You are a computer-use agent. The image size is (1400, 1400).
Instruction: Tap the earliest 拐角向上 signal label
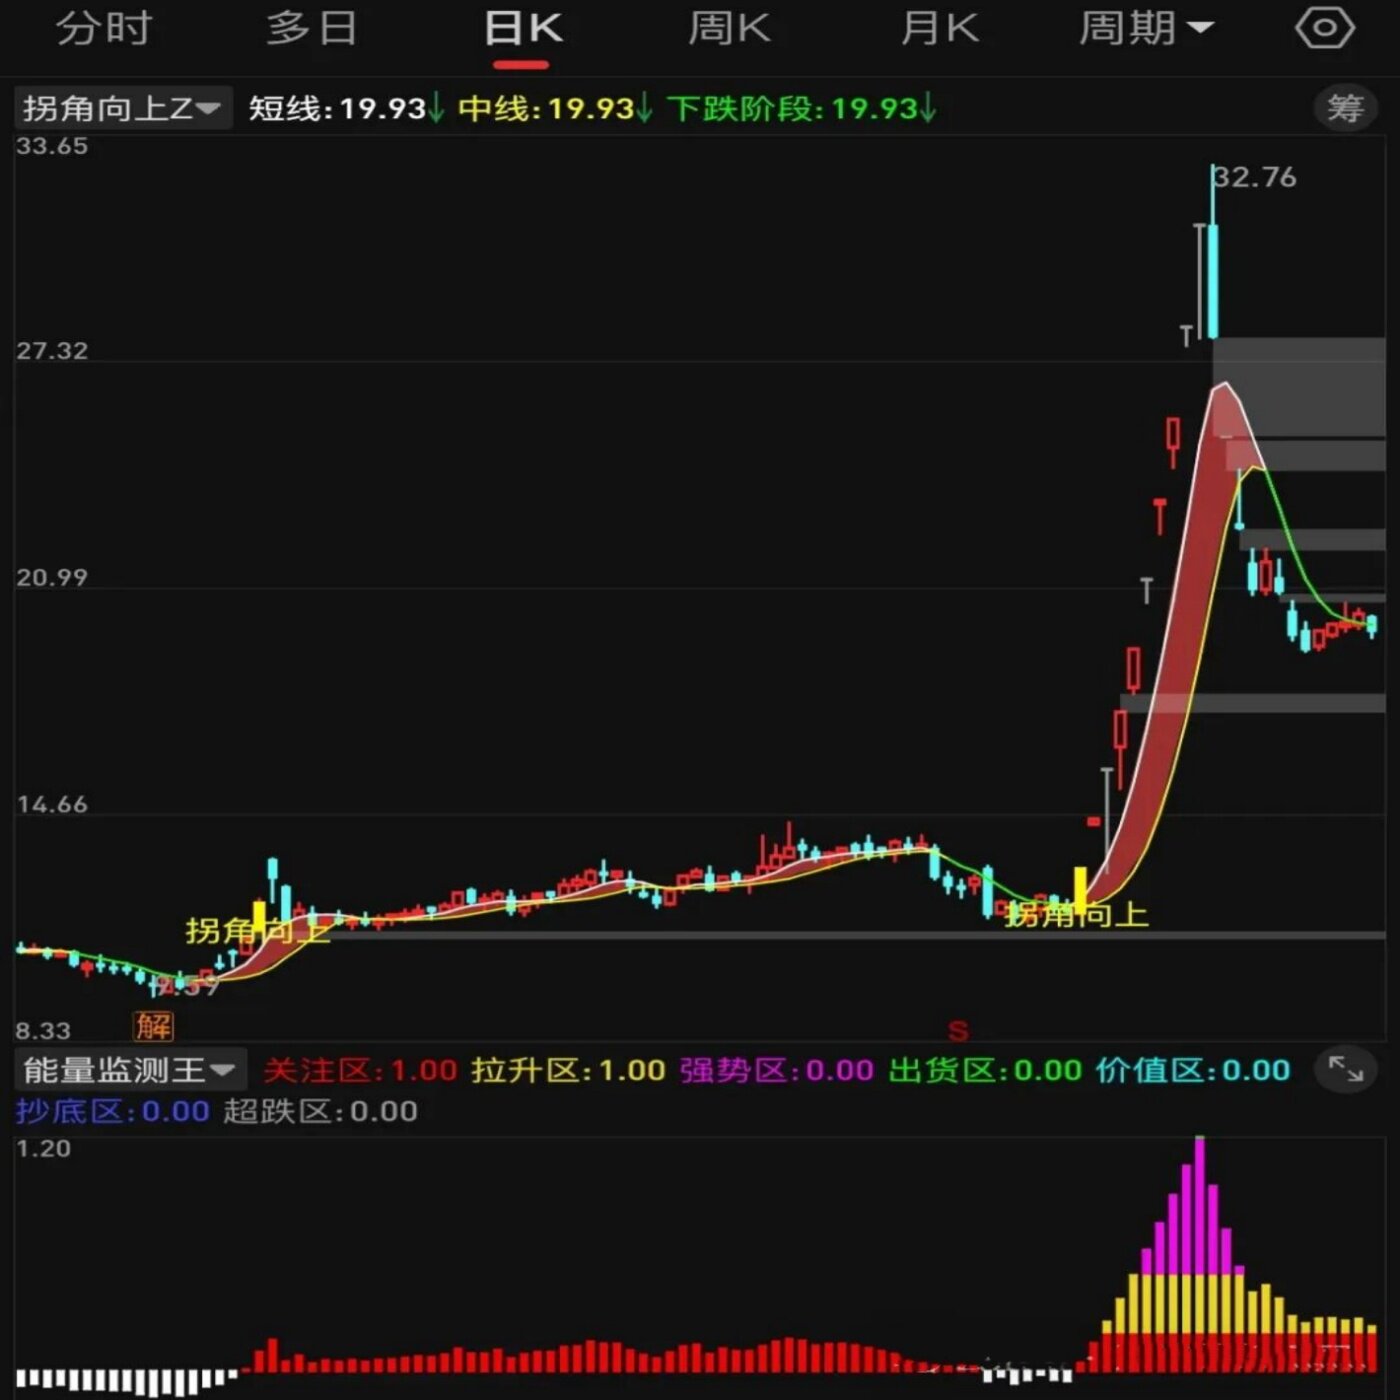pyautogui.click(x=257, y=931)
